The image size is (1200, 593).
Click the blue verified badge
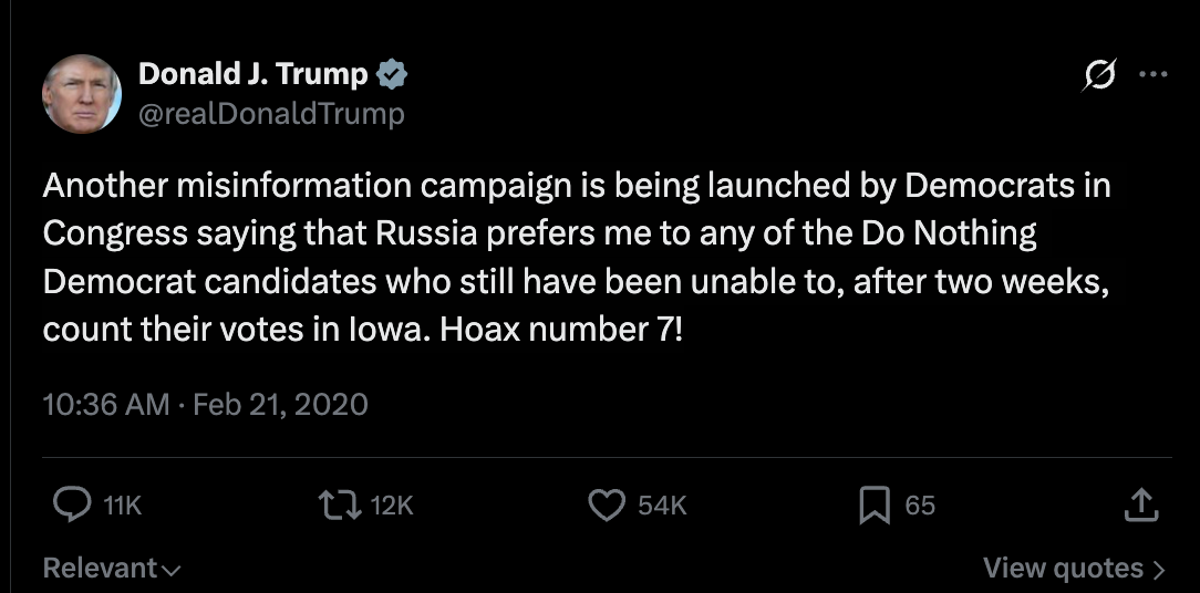(x=390, y=73)
